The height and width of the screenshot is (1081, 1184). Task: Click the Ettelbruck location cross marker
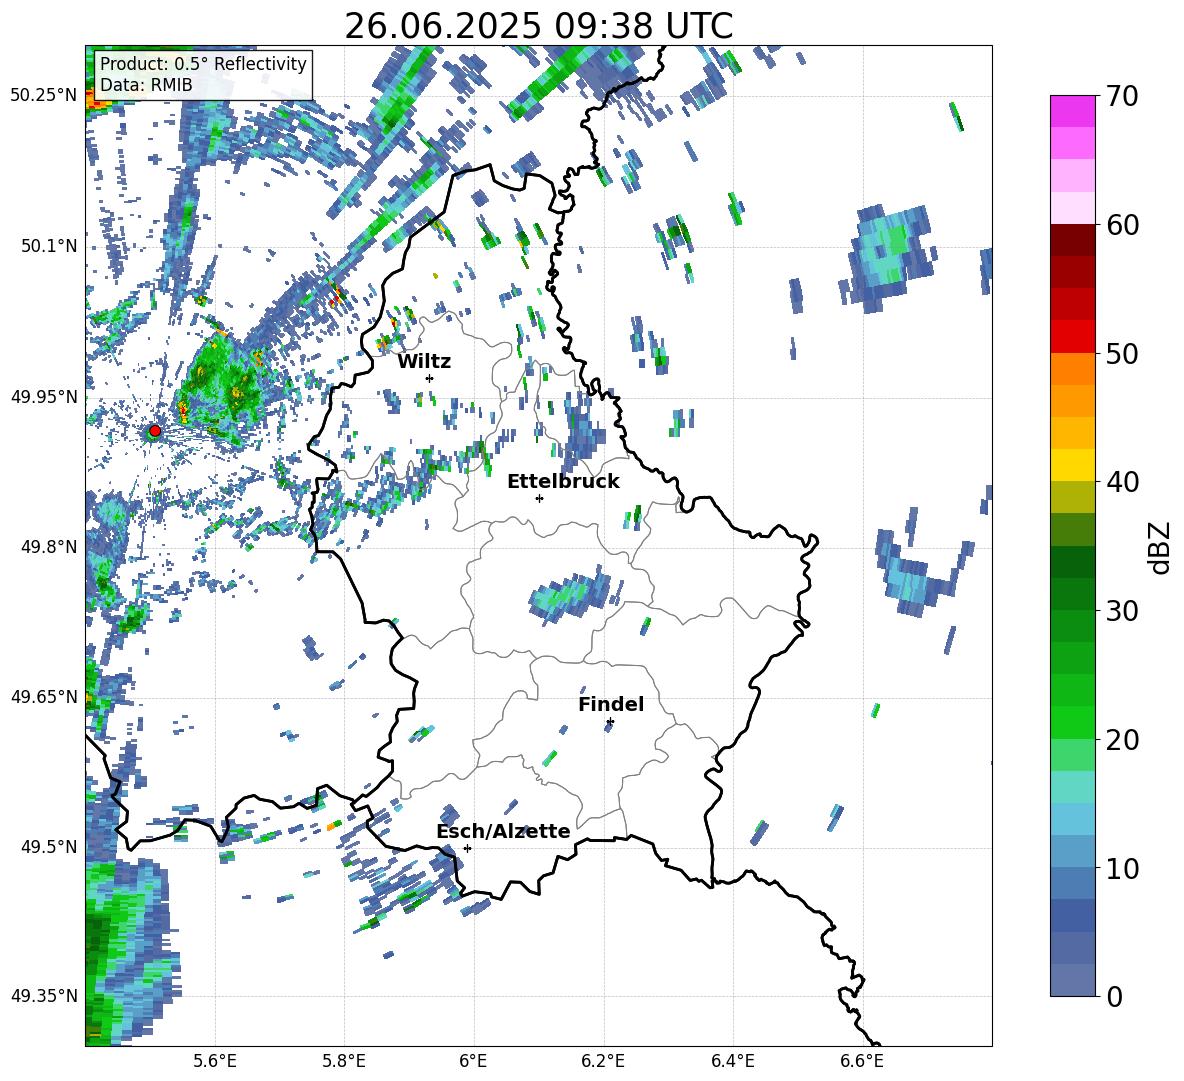click(539, 498)
